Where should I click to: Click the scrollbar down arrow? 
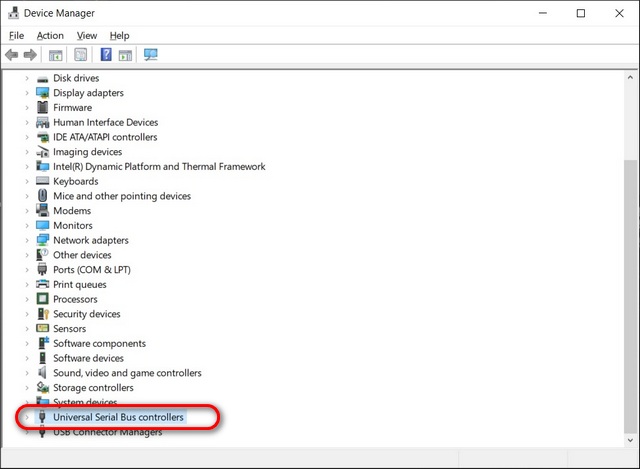click(630, 440)
